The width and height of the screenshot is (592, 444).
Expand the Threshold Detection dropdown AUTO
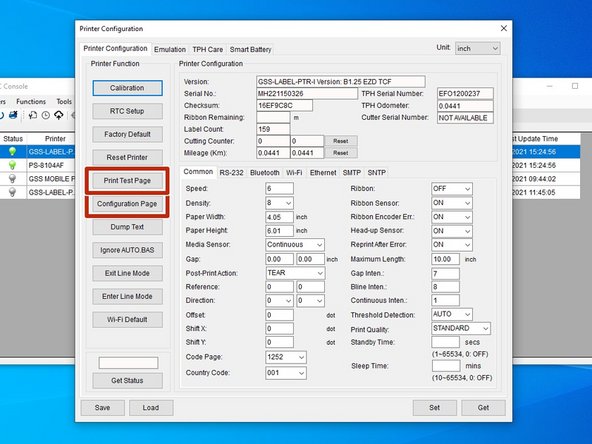point(452,314)
